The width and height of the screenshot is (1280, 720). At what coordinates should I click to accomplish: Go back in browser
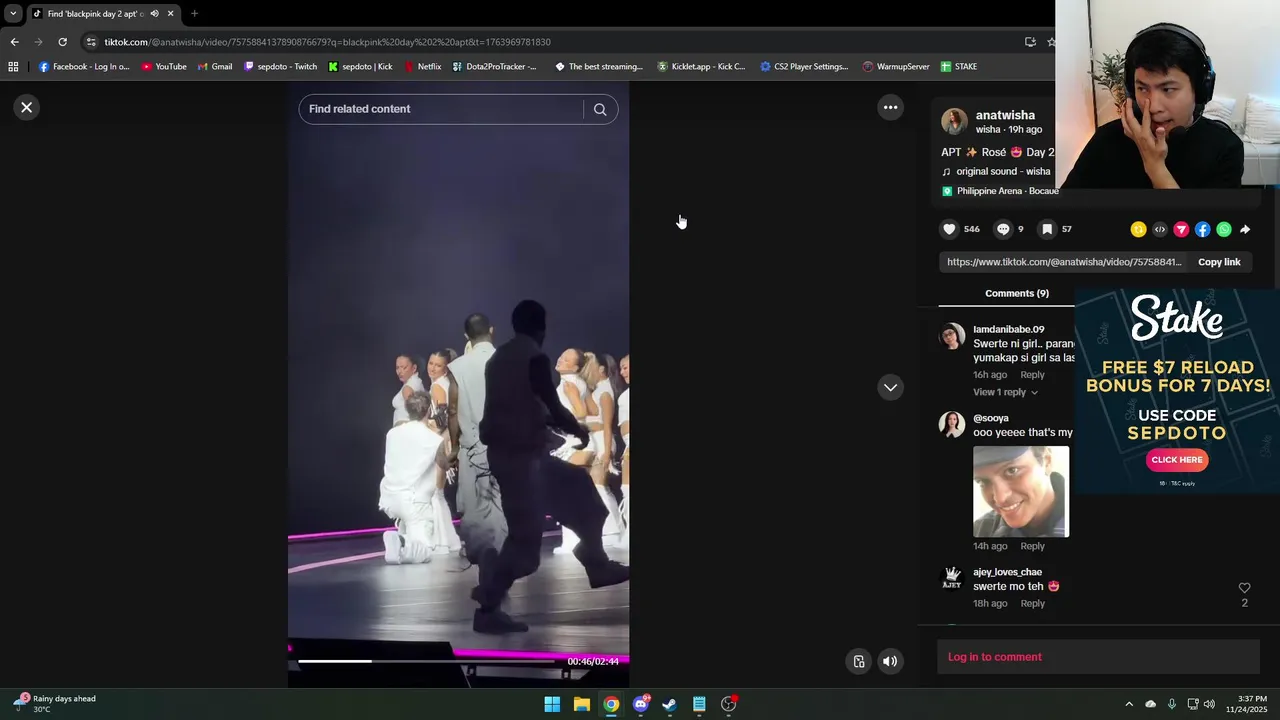pos(14,42)
